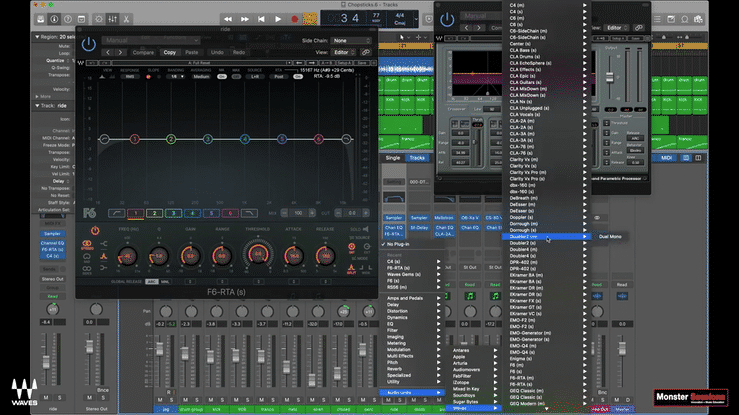Viewport: 739px width, 415px height.
Task: Go to beginning of project
Action: [261, 19]
